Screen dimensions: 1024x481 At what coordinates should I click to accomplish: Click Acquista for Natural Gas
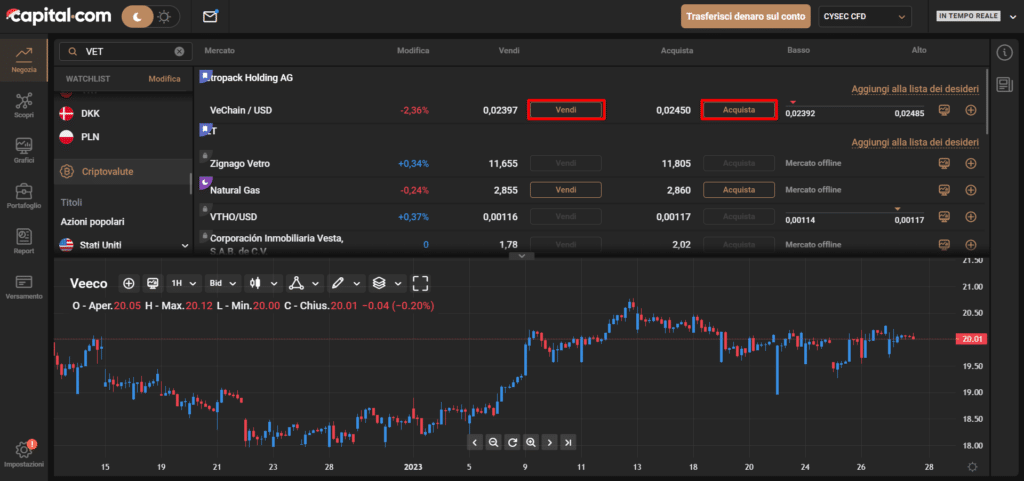(x=739, y=190)
